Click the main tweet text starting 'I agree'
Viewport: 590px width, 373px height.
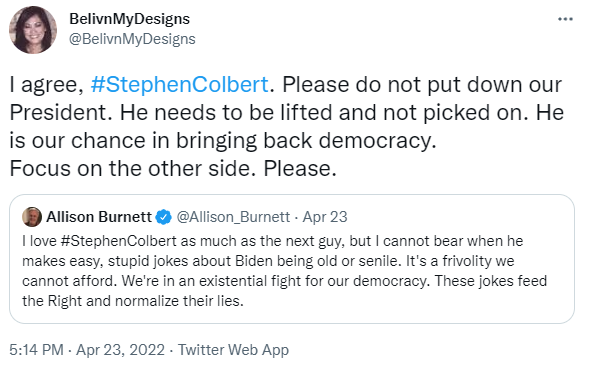click(x=286, y=126)
